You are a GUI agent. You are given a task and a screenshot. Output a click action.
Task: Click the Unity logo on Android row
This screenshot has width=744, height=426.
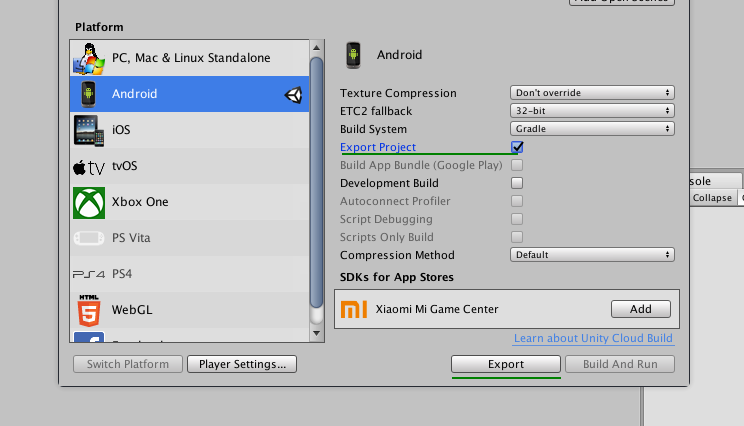(x=293, y=95)
